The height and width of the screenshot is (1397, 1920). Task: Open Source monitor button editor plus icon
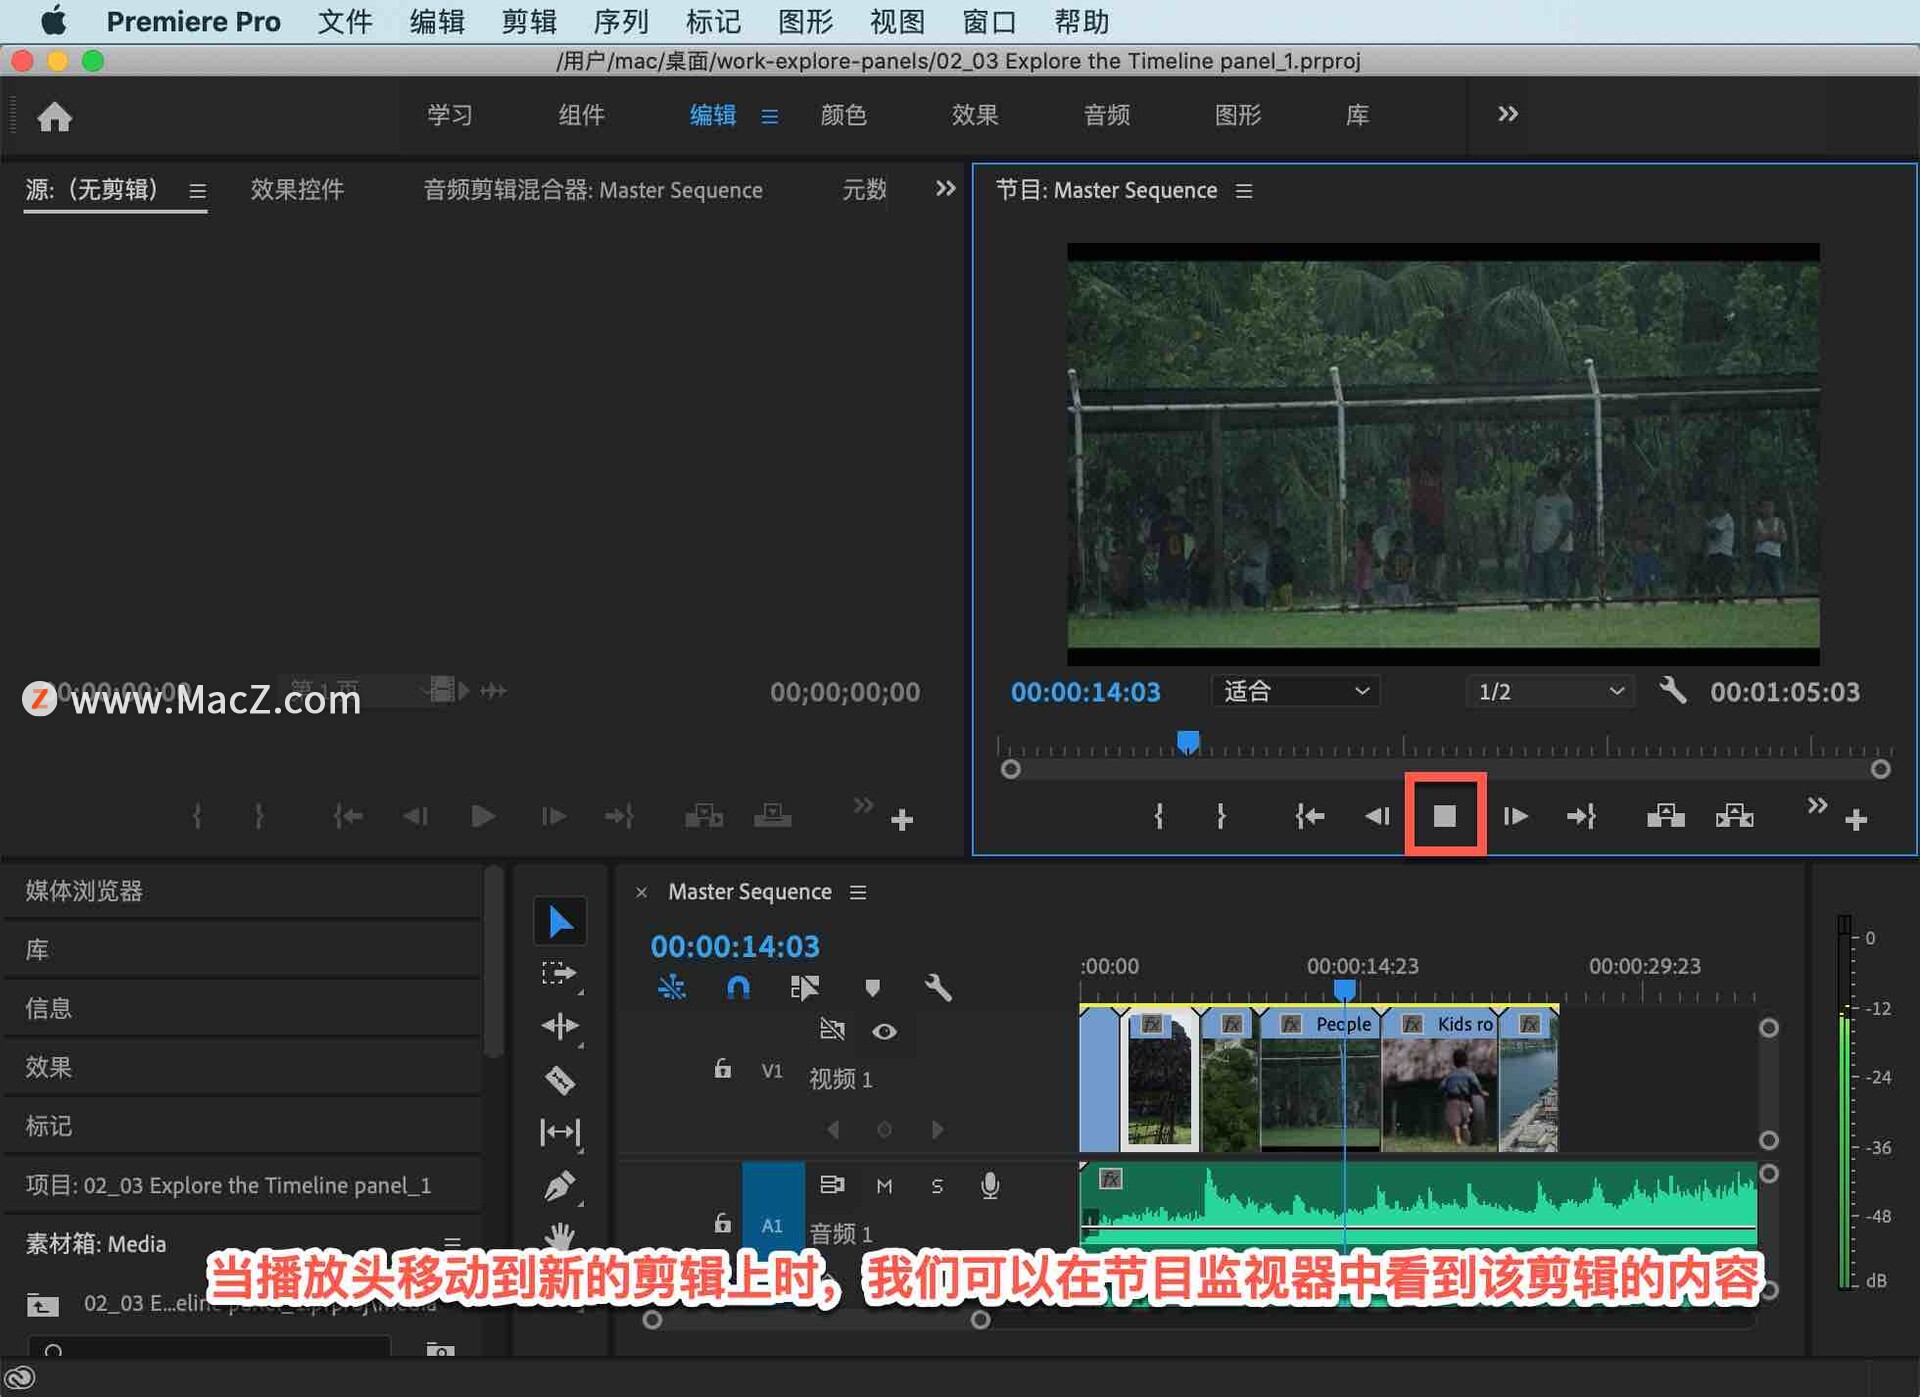coord(902,820)
